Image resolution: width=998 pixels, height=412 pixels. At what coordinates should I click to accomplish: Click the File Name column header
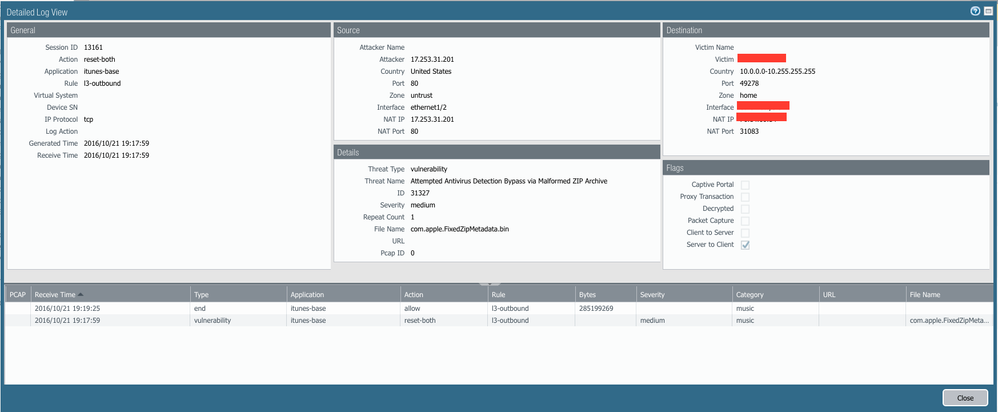(950, 295)
